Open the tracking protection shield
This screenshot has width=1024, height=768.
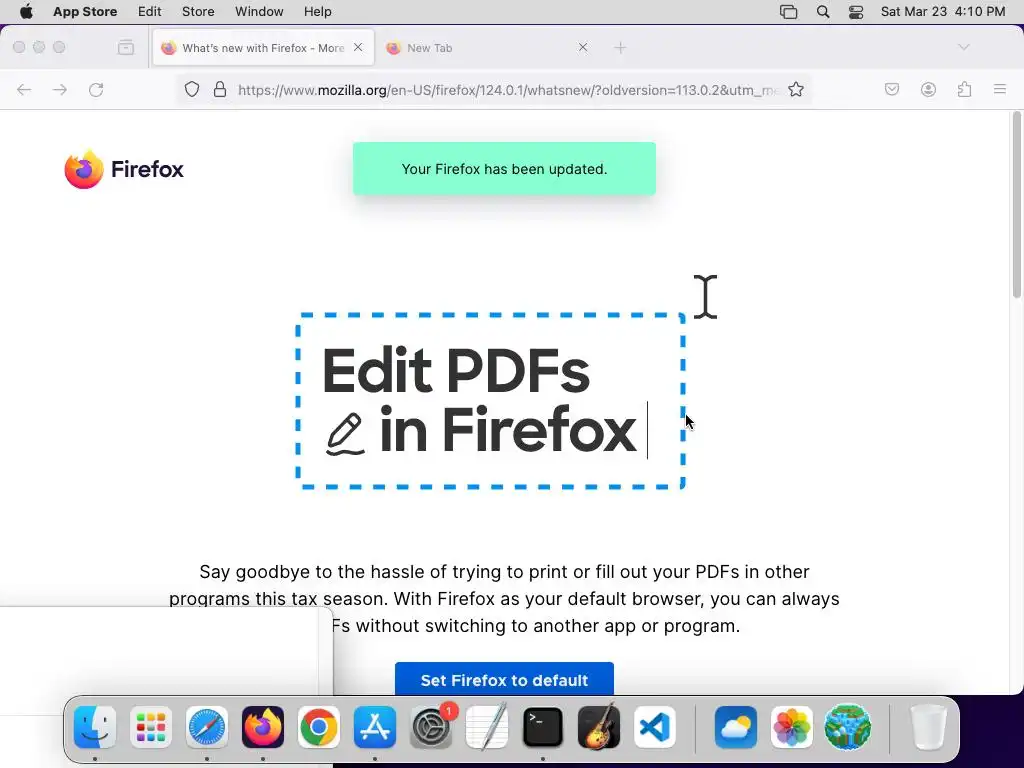click(x=191, y=89)
